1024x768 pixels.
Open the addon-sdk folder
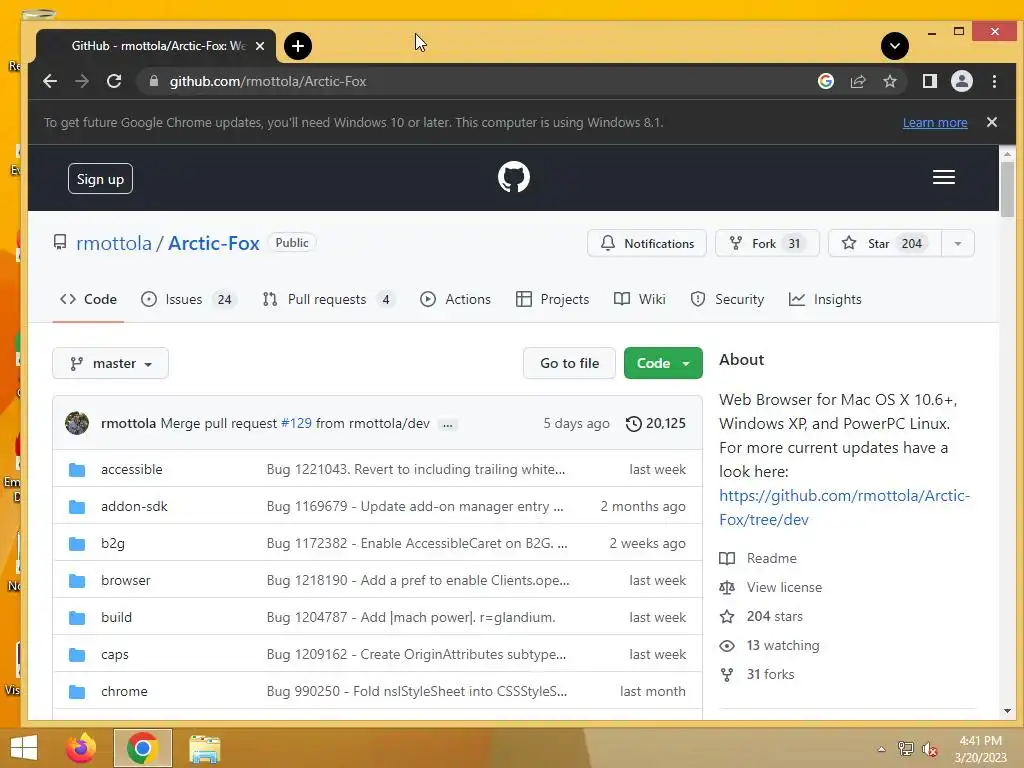(x=134, y=506)
